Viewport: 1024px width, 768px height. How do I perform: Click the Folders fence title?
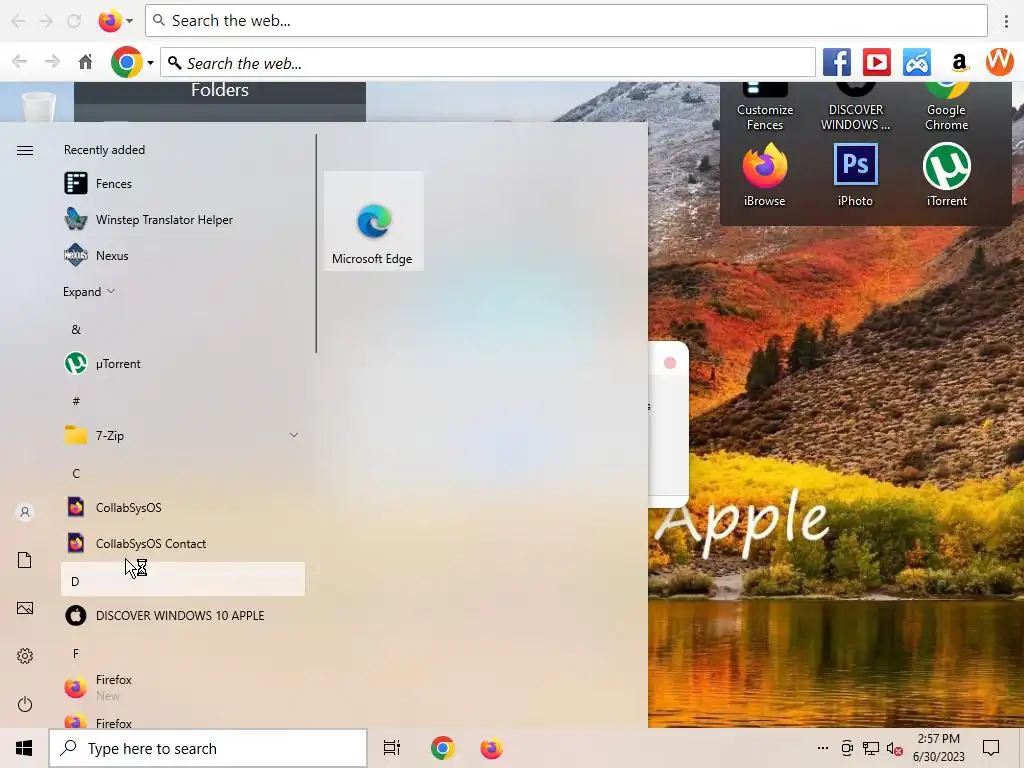pos(220,90)
